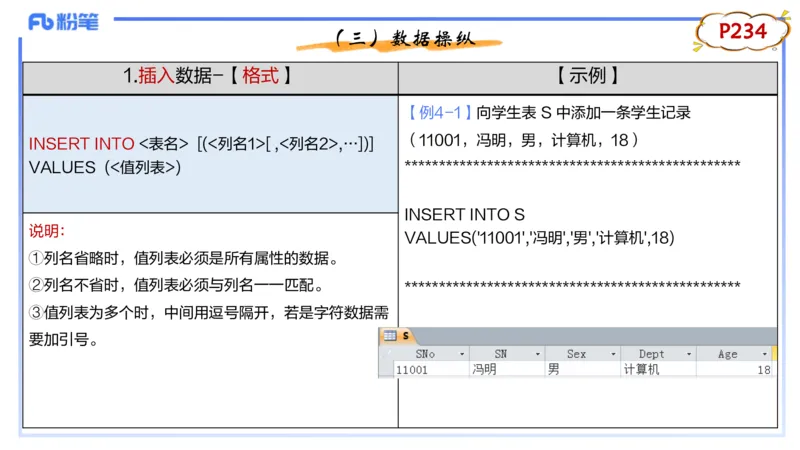
Task: Select the Age cell value 18
Action: pos(734,369)
